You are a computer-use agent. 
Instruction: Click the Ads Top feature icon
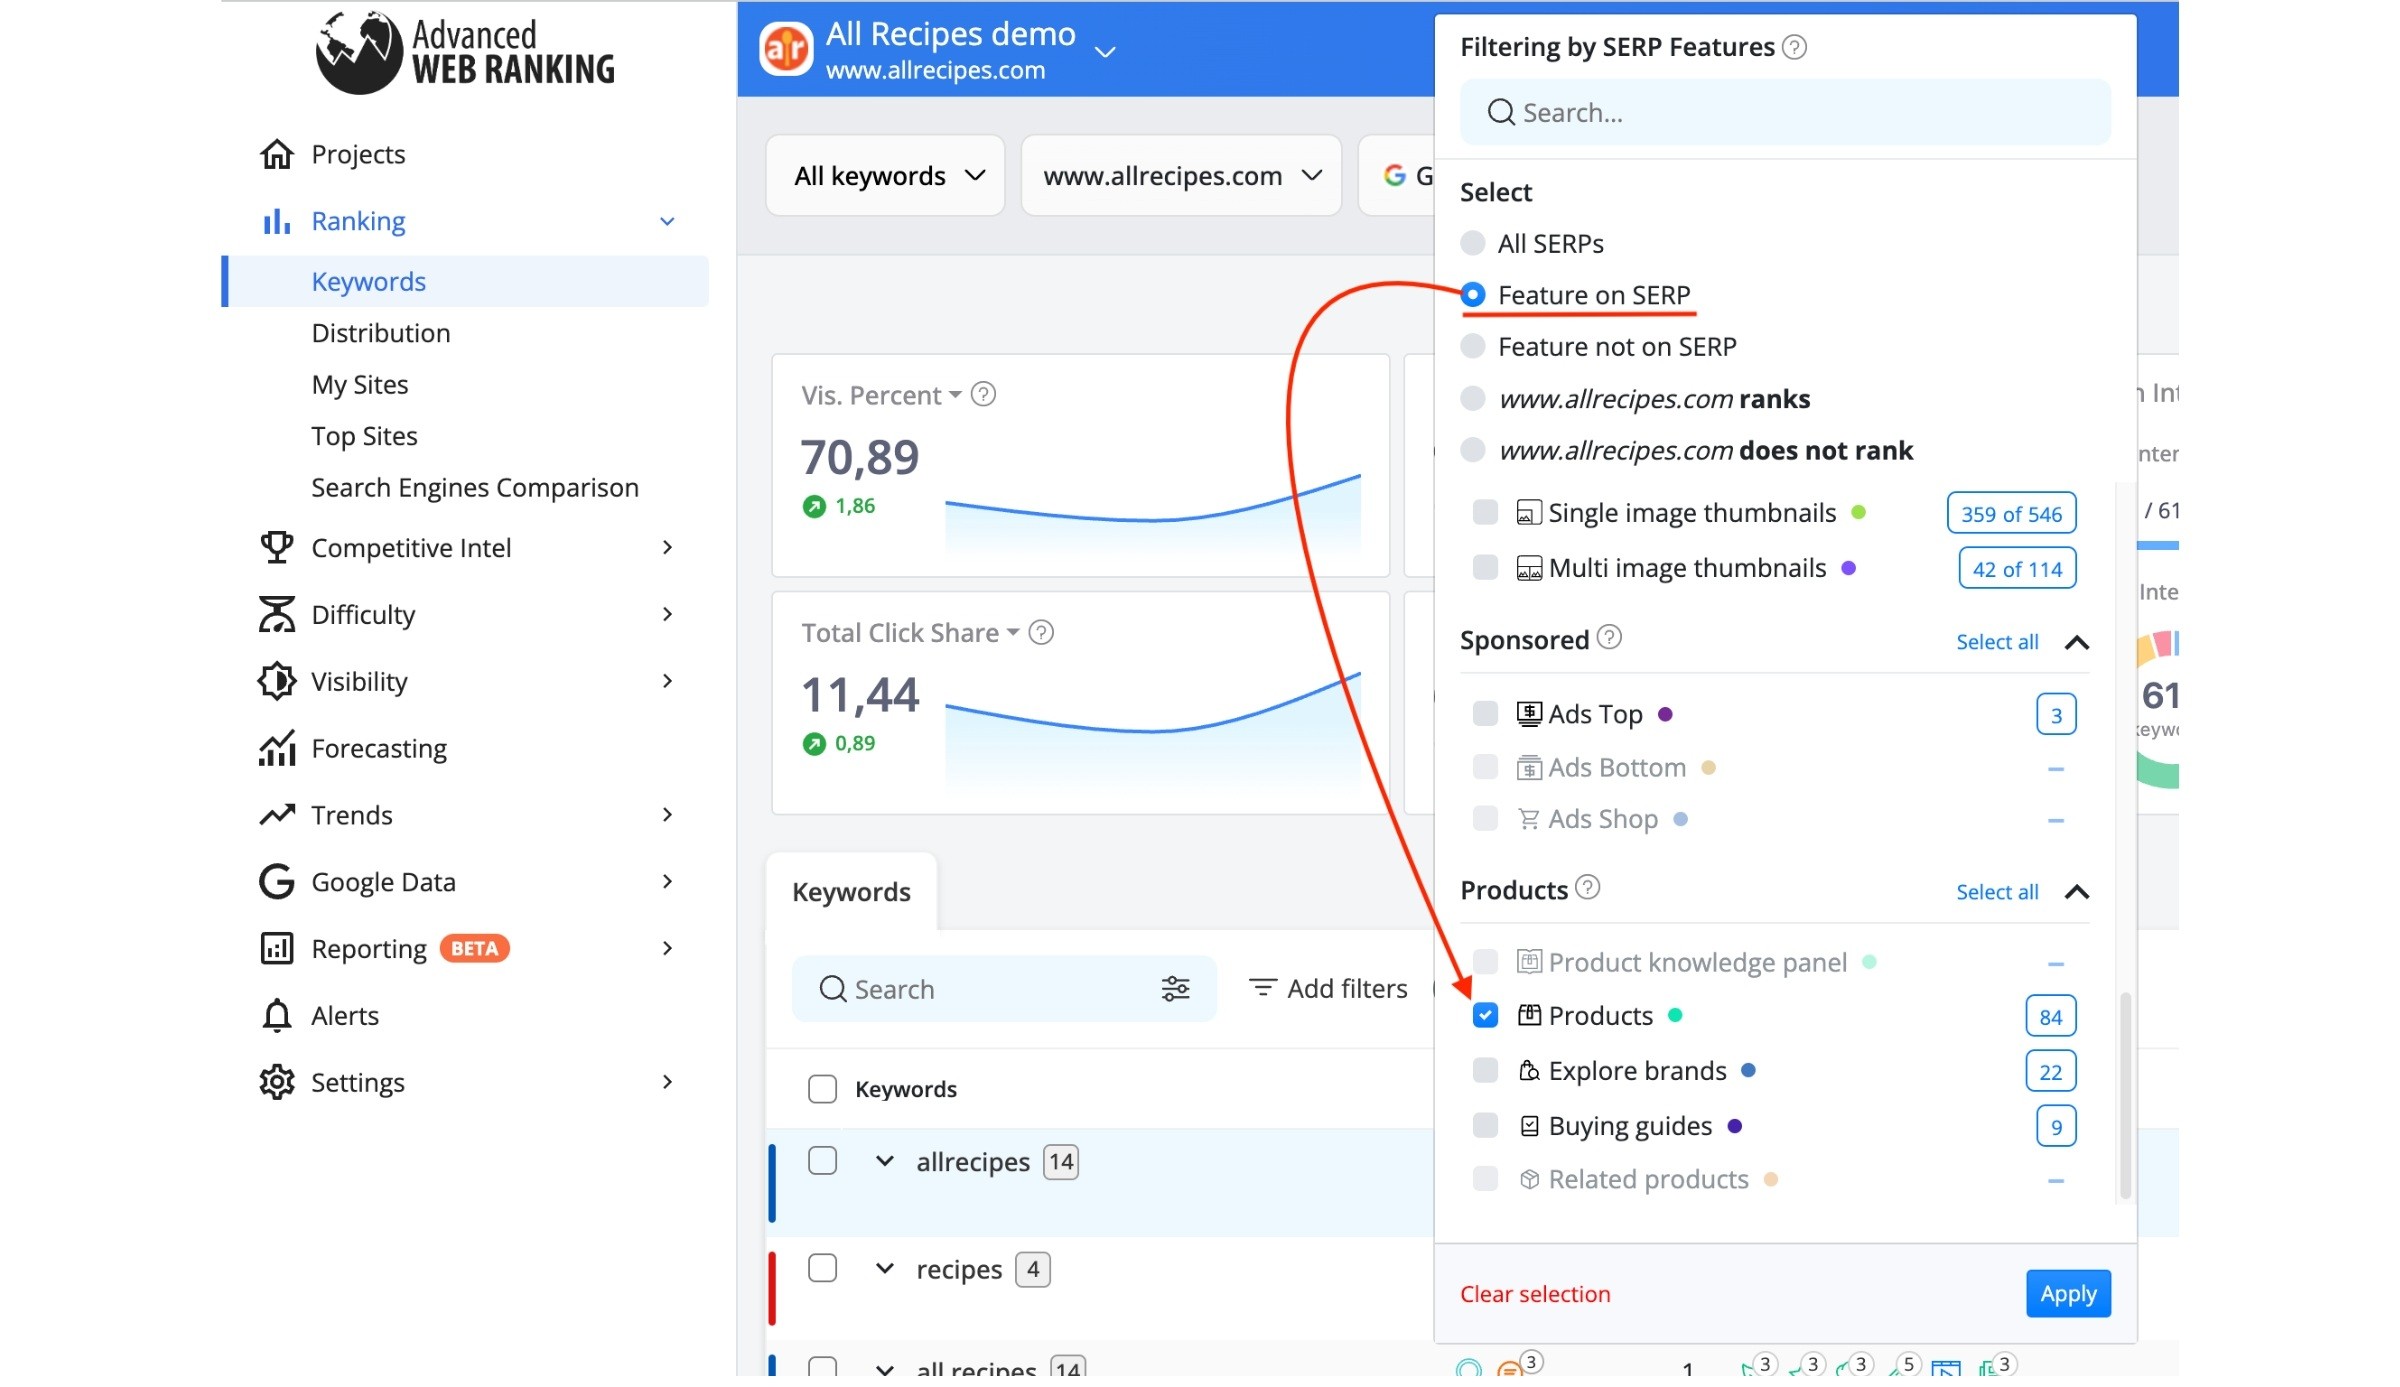click(x=1529, y=715)
